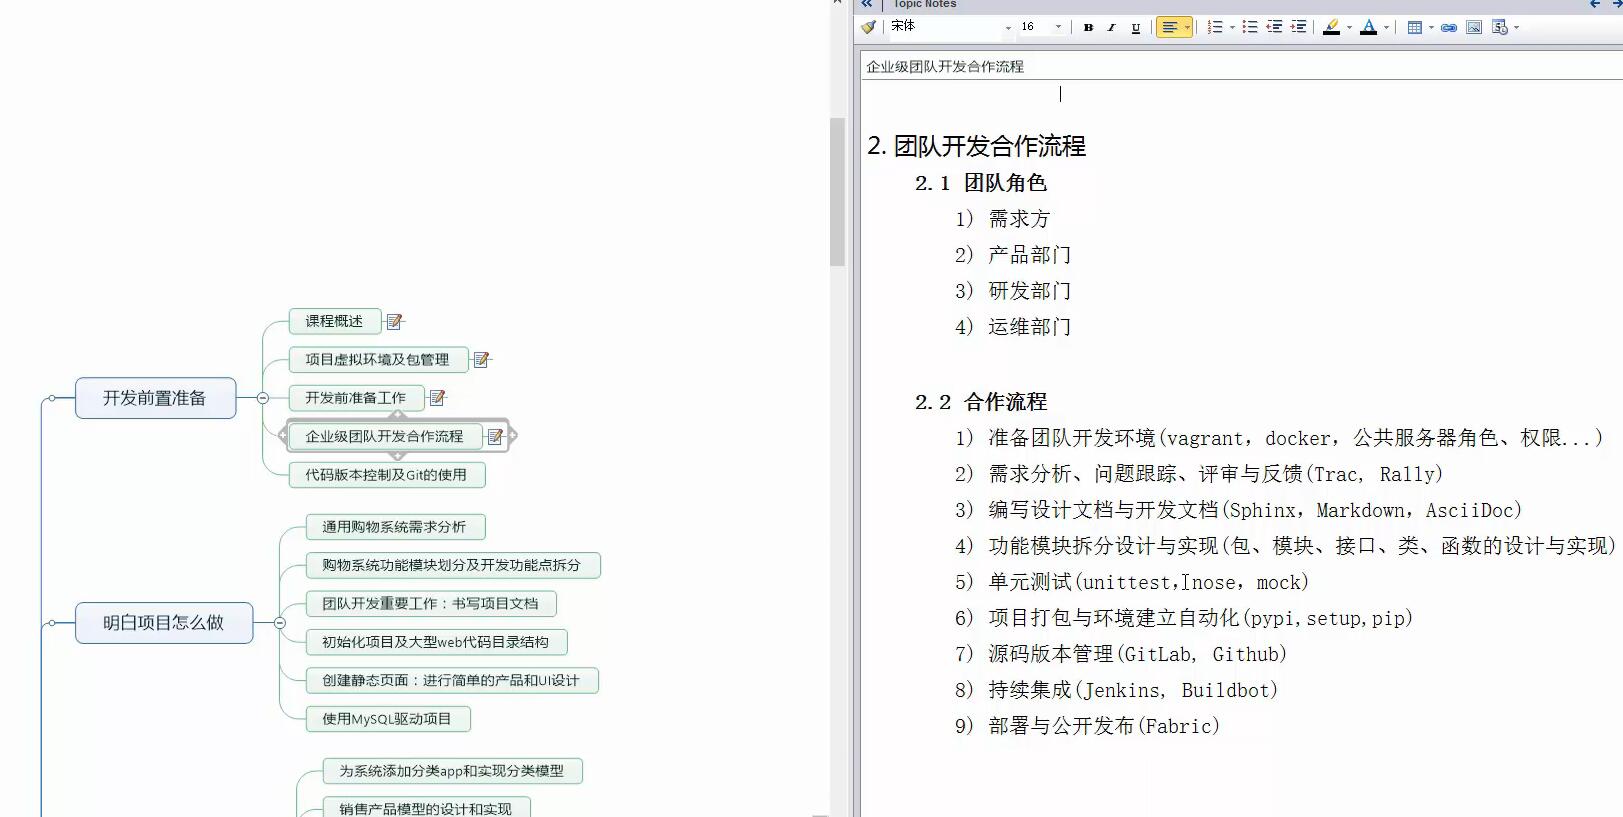Screen dimensions: 1623x817
Task: Apply font color to text
Action: 1368,27
